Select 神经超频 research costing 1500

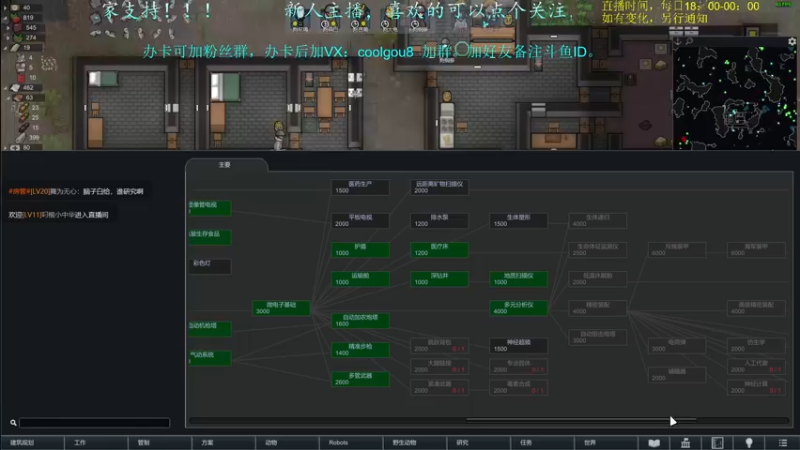(x=518, y=345)
